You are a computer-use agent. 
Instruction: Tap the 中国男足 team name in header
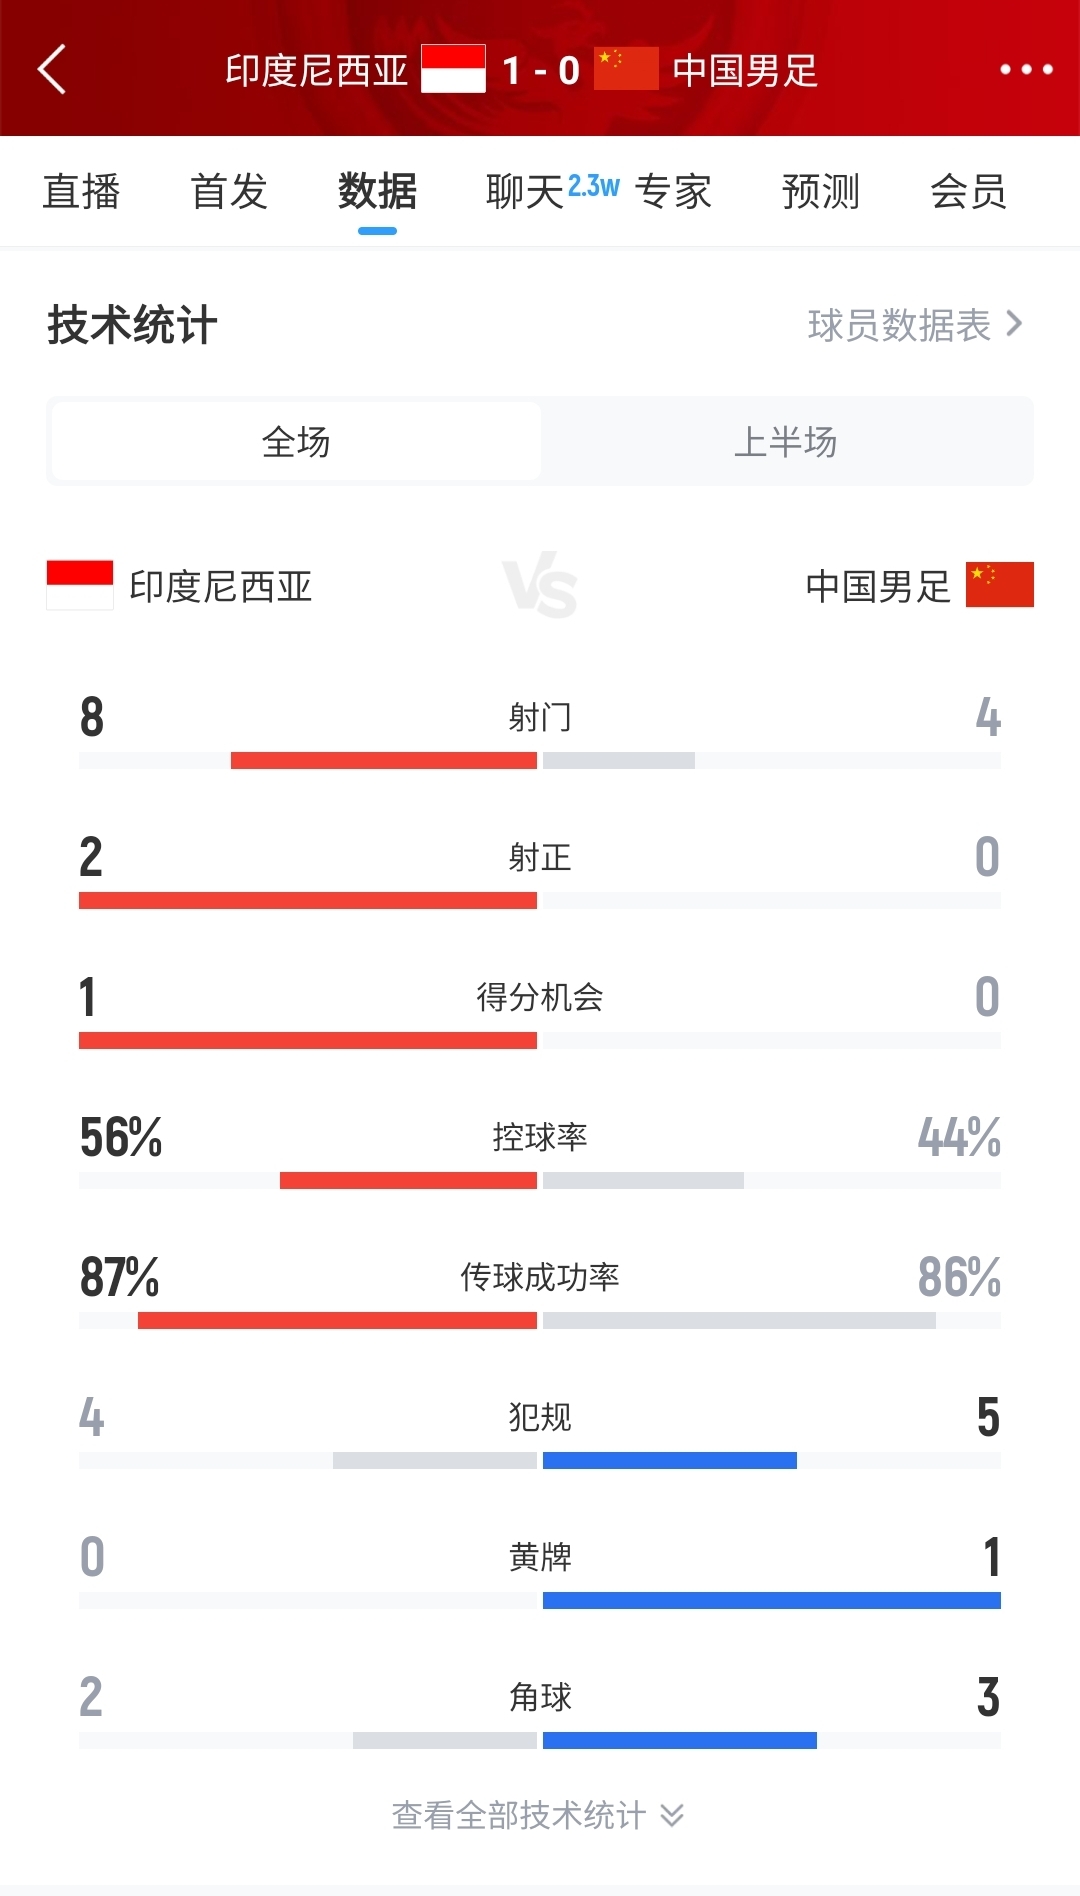point(745,70)
